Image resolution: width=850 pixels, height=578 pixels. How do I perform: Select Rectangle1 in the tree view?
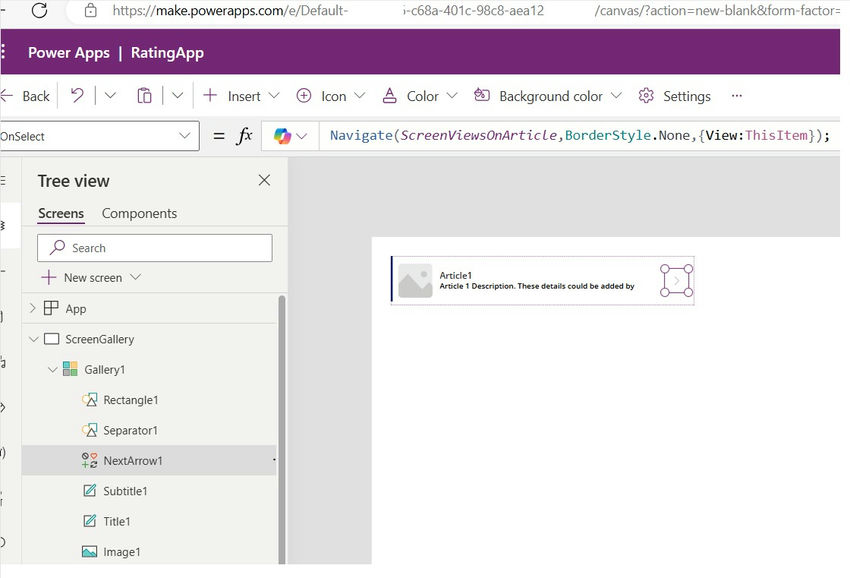(x=131, y=399)
